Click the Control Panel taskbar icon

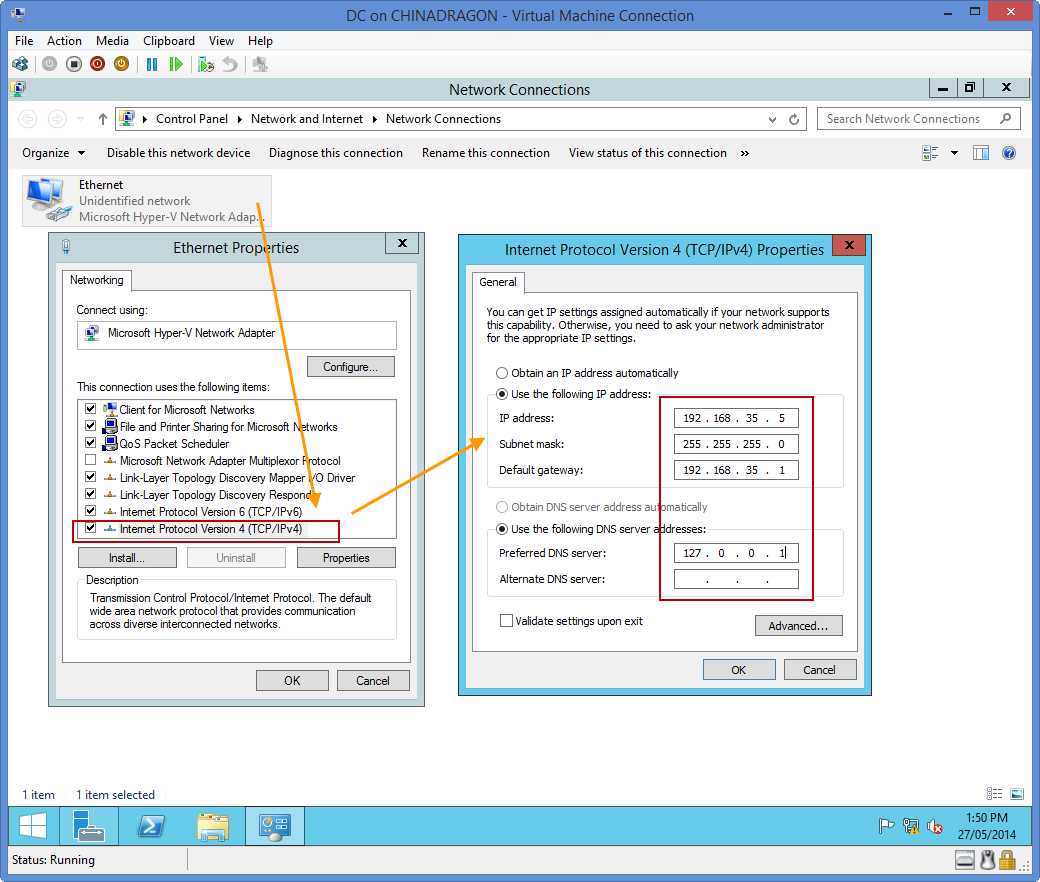(275, 826)
